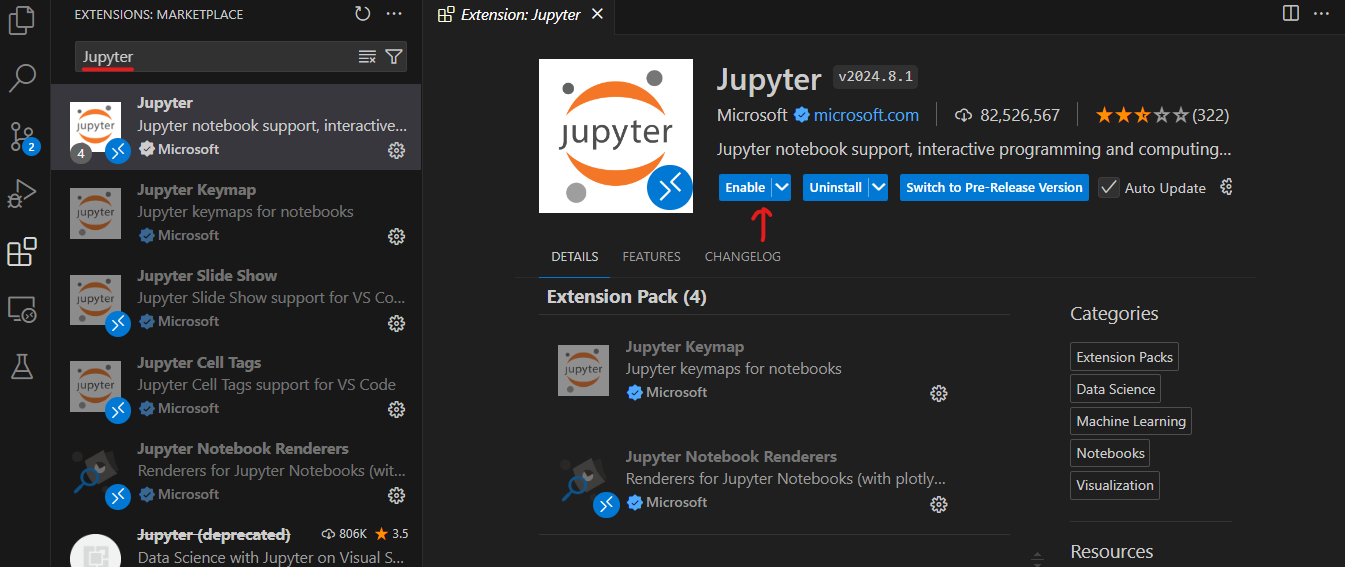This screenshot has height=567, width=1345.
Task: Select the Machine Learning category
Action: [1131, 421]
